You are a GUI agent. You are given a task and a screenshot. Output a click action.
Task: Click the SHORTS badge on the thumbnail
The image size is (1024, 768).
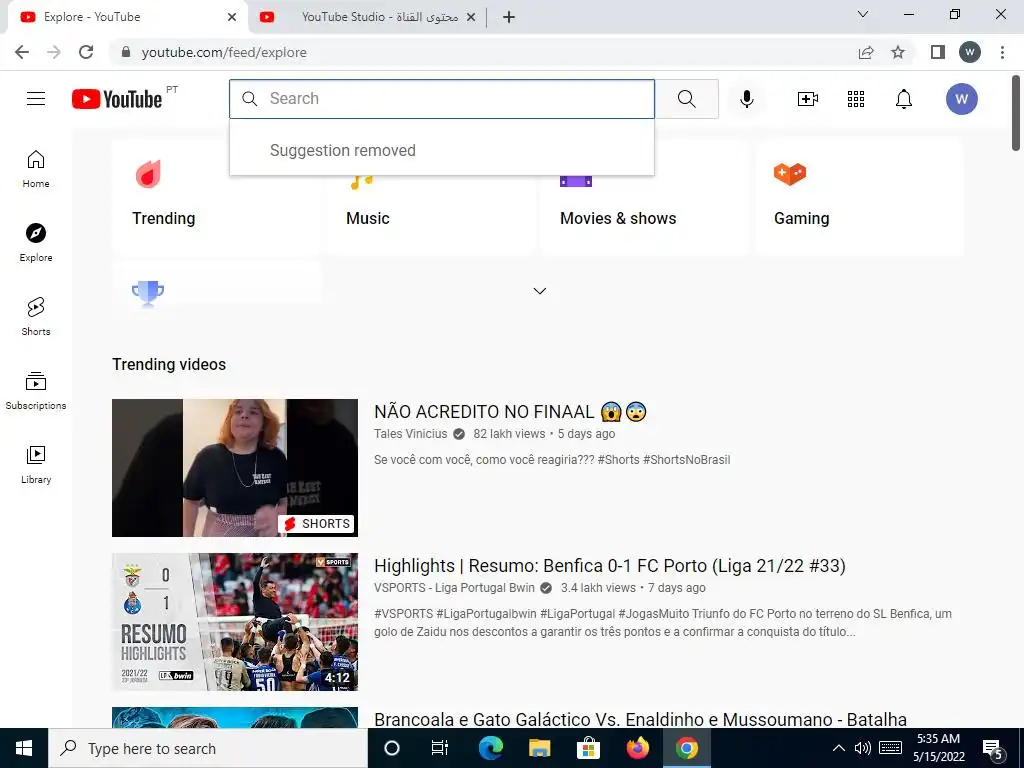point(317,524)
